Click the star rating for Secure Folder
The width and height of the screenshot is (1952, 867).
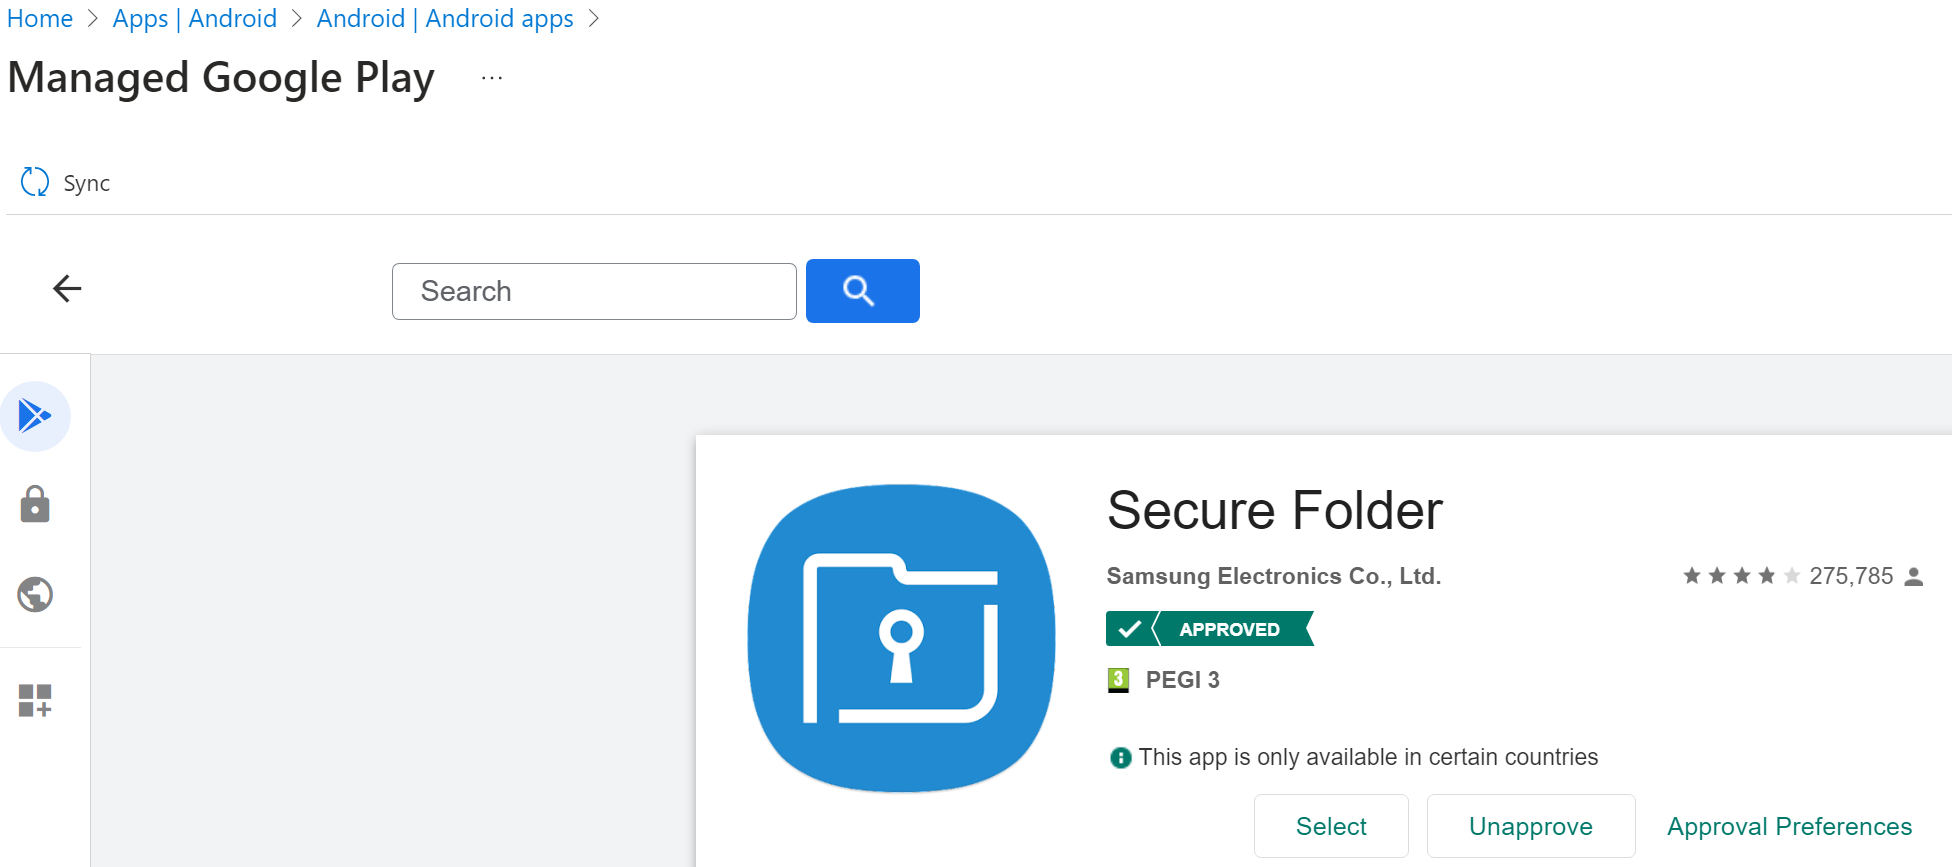pos(1741,576)
